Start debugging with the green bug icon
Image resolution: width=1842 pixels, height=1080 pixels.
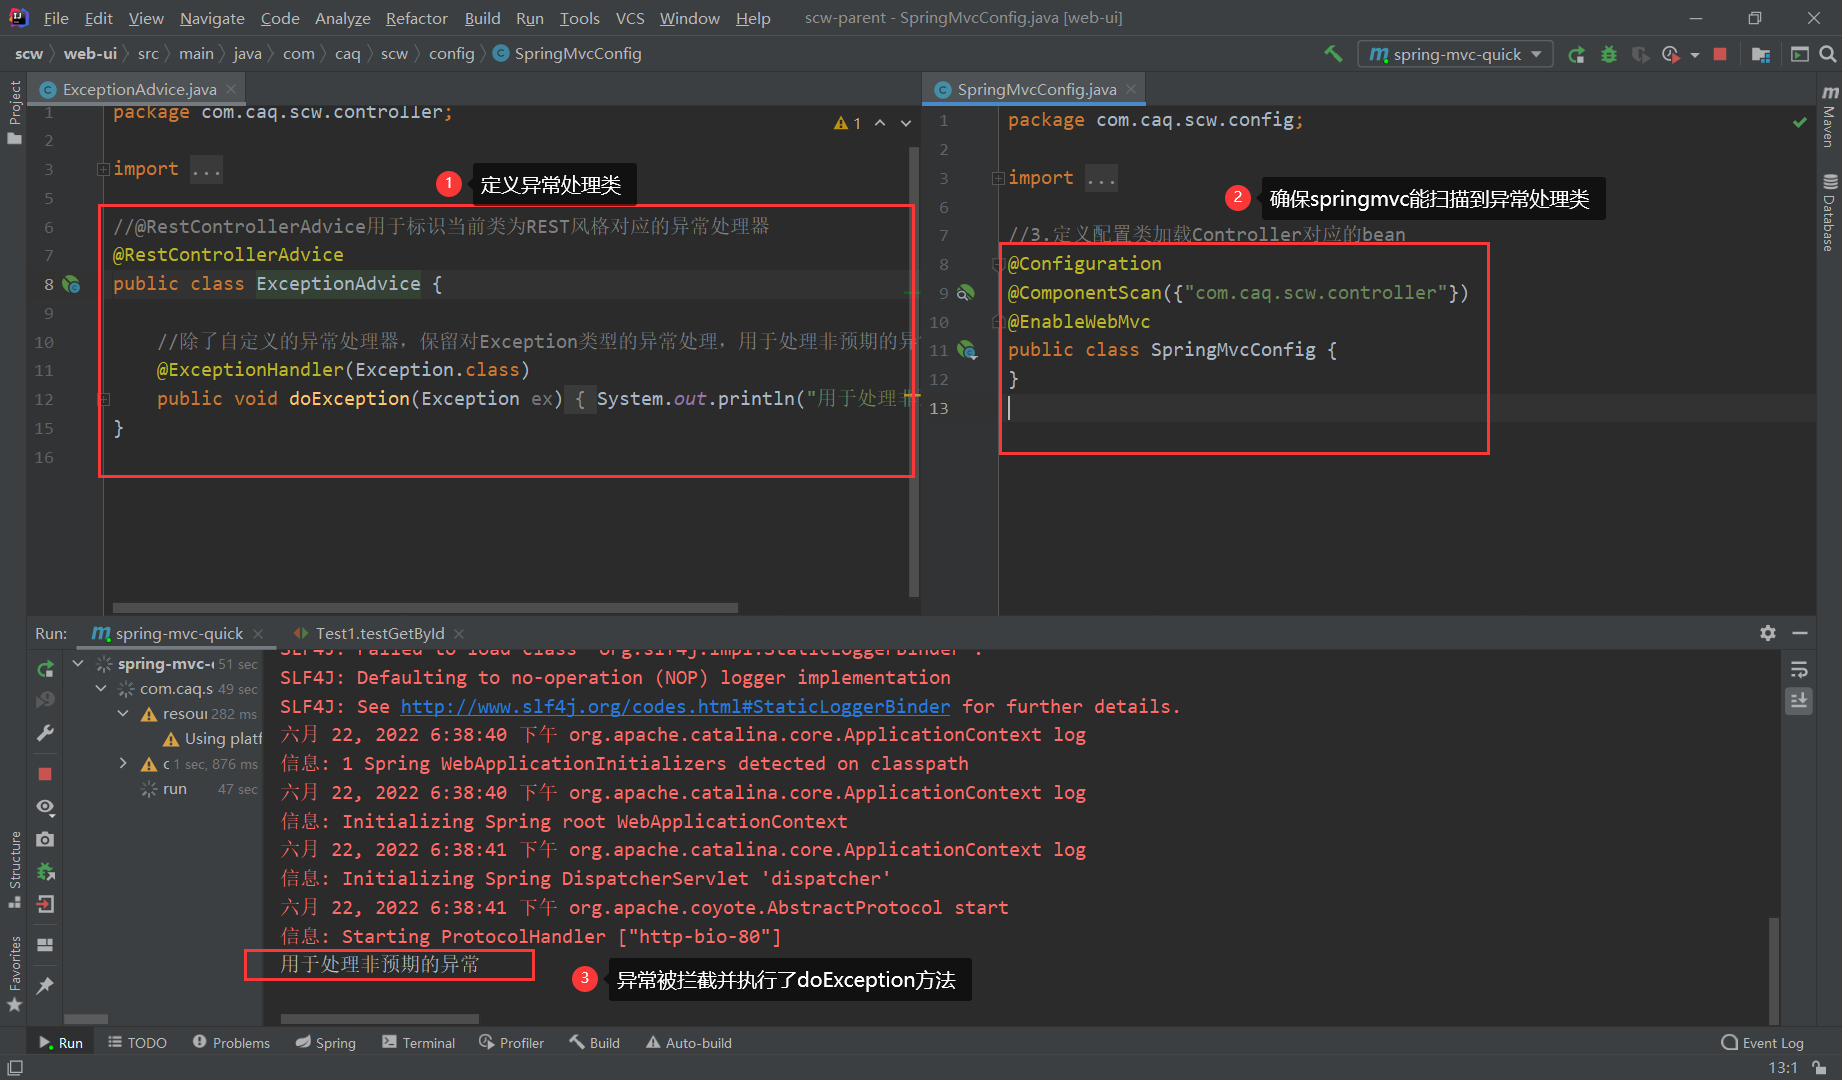click(x=1608, y=54)
